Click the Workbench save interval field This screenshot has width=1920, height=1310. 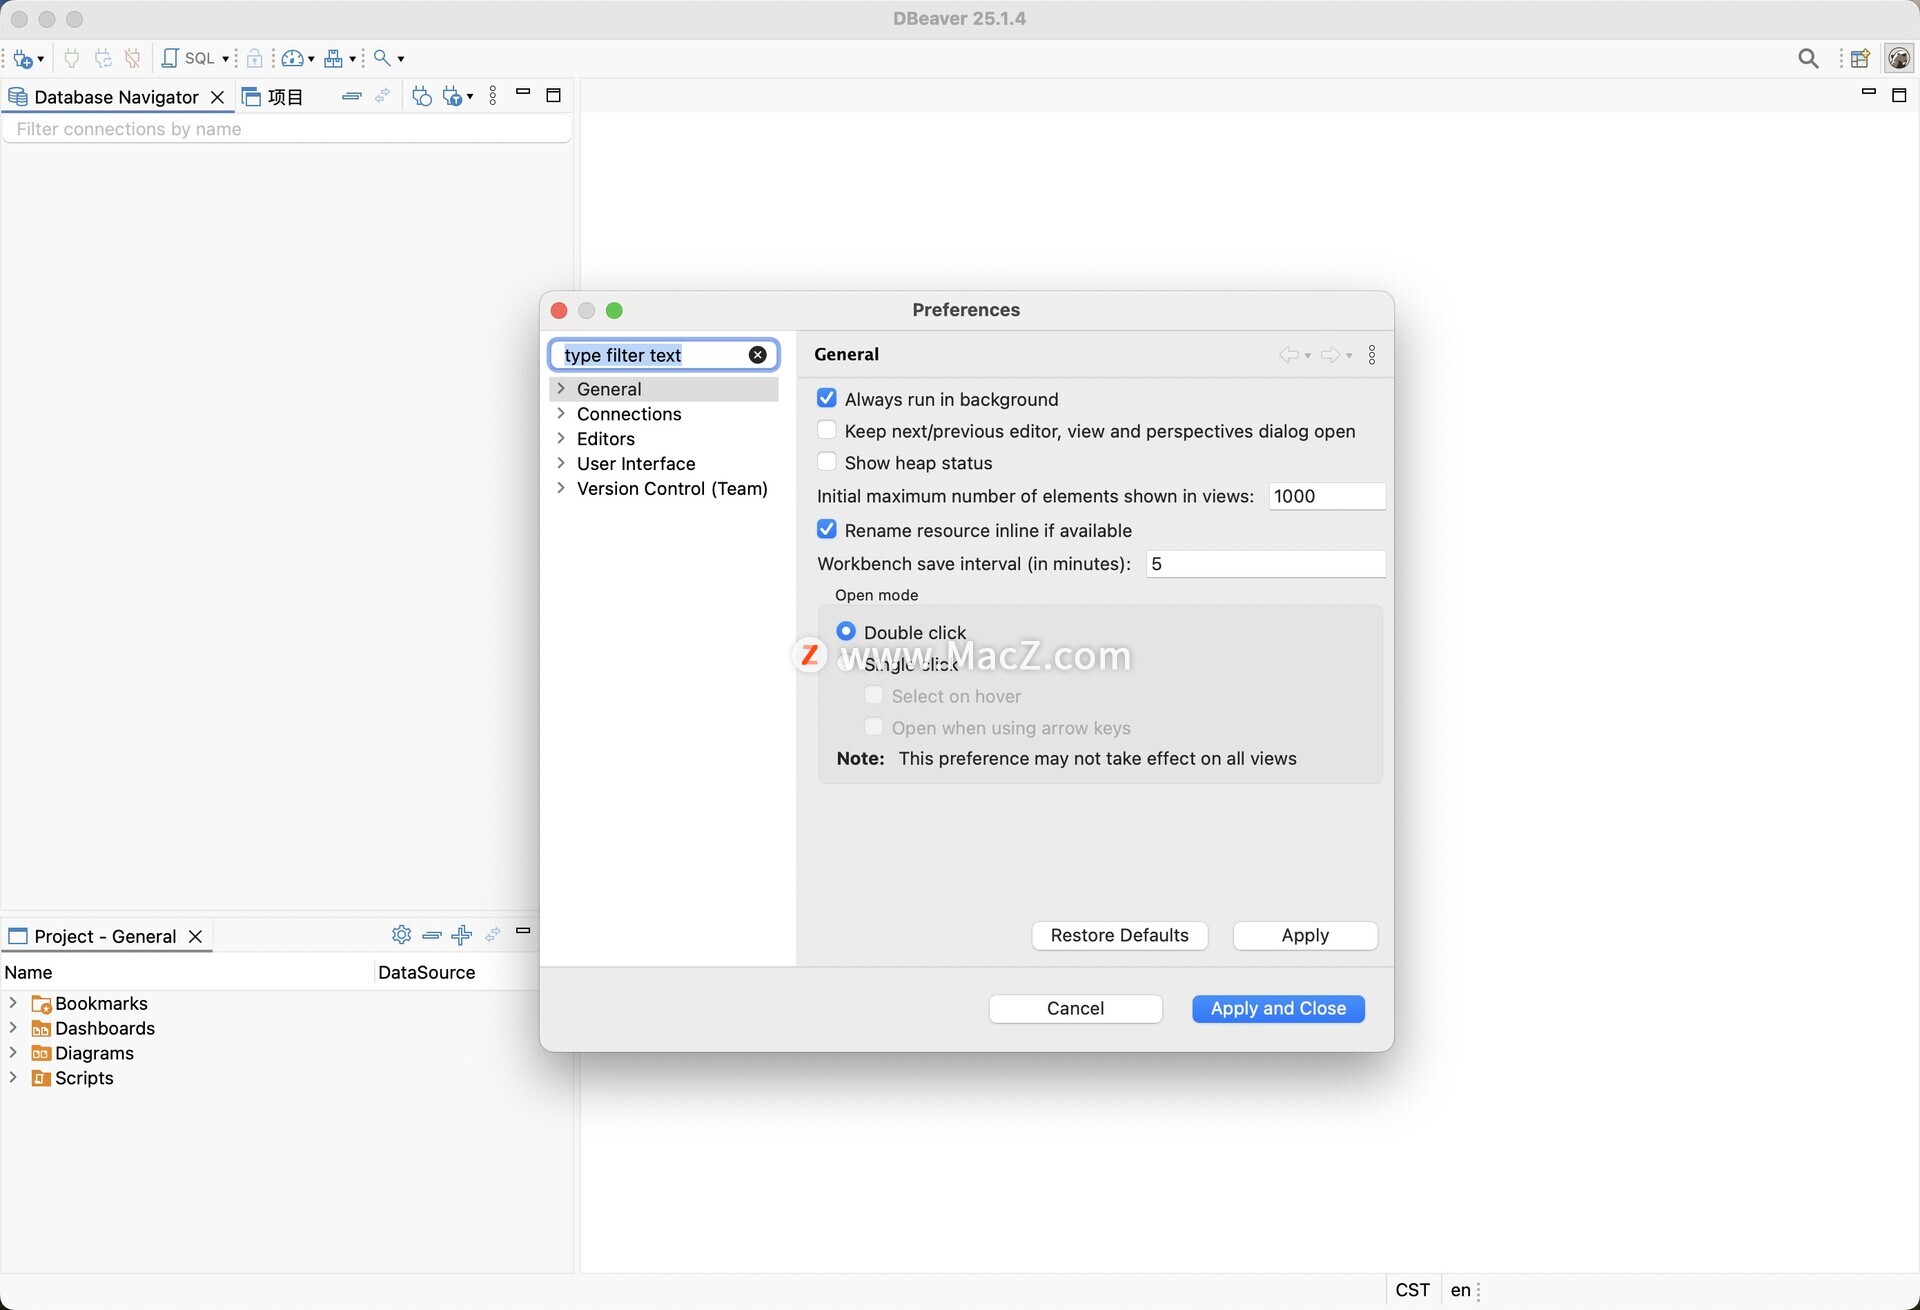point(1266,564)
